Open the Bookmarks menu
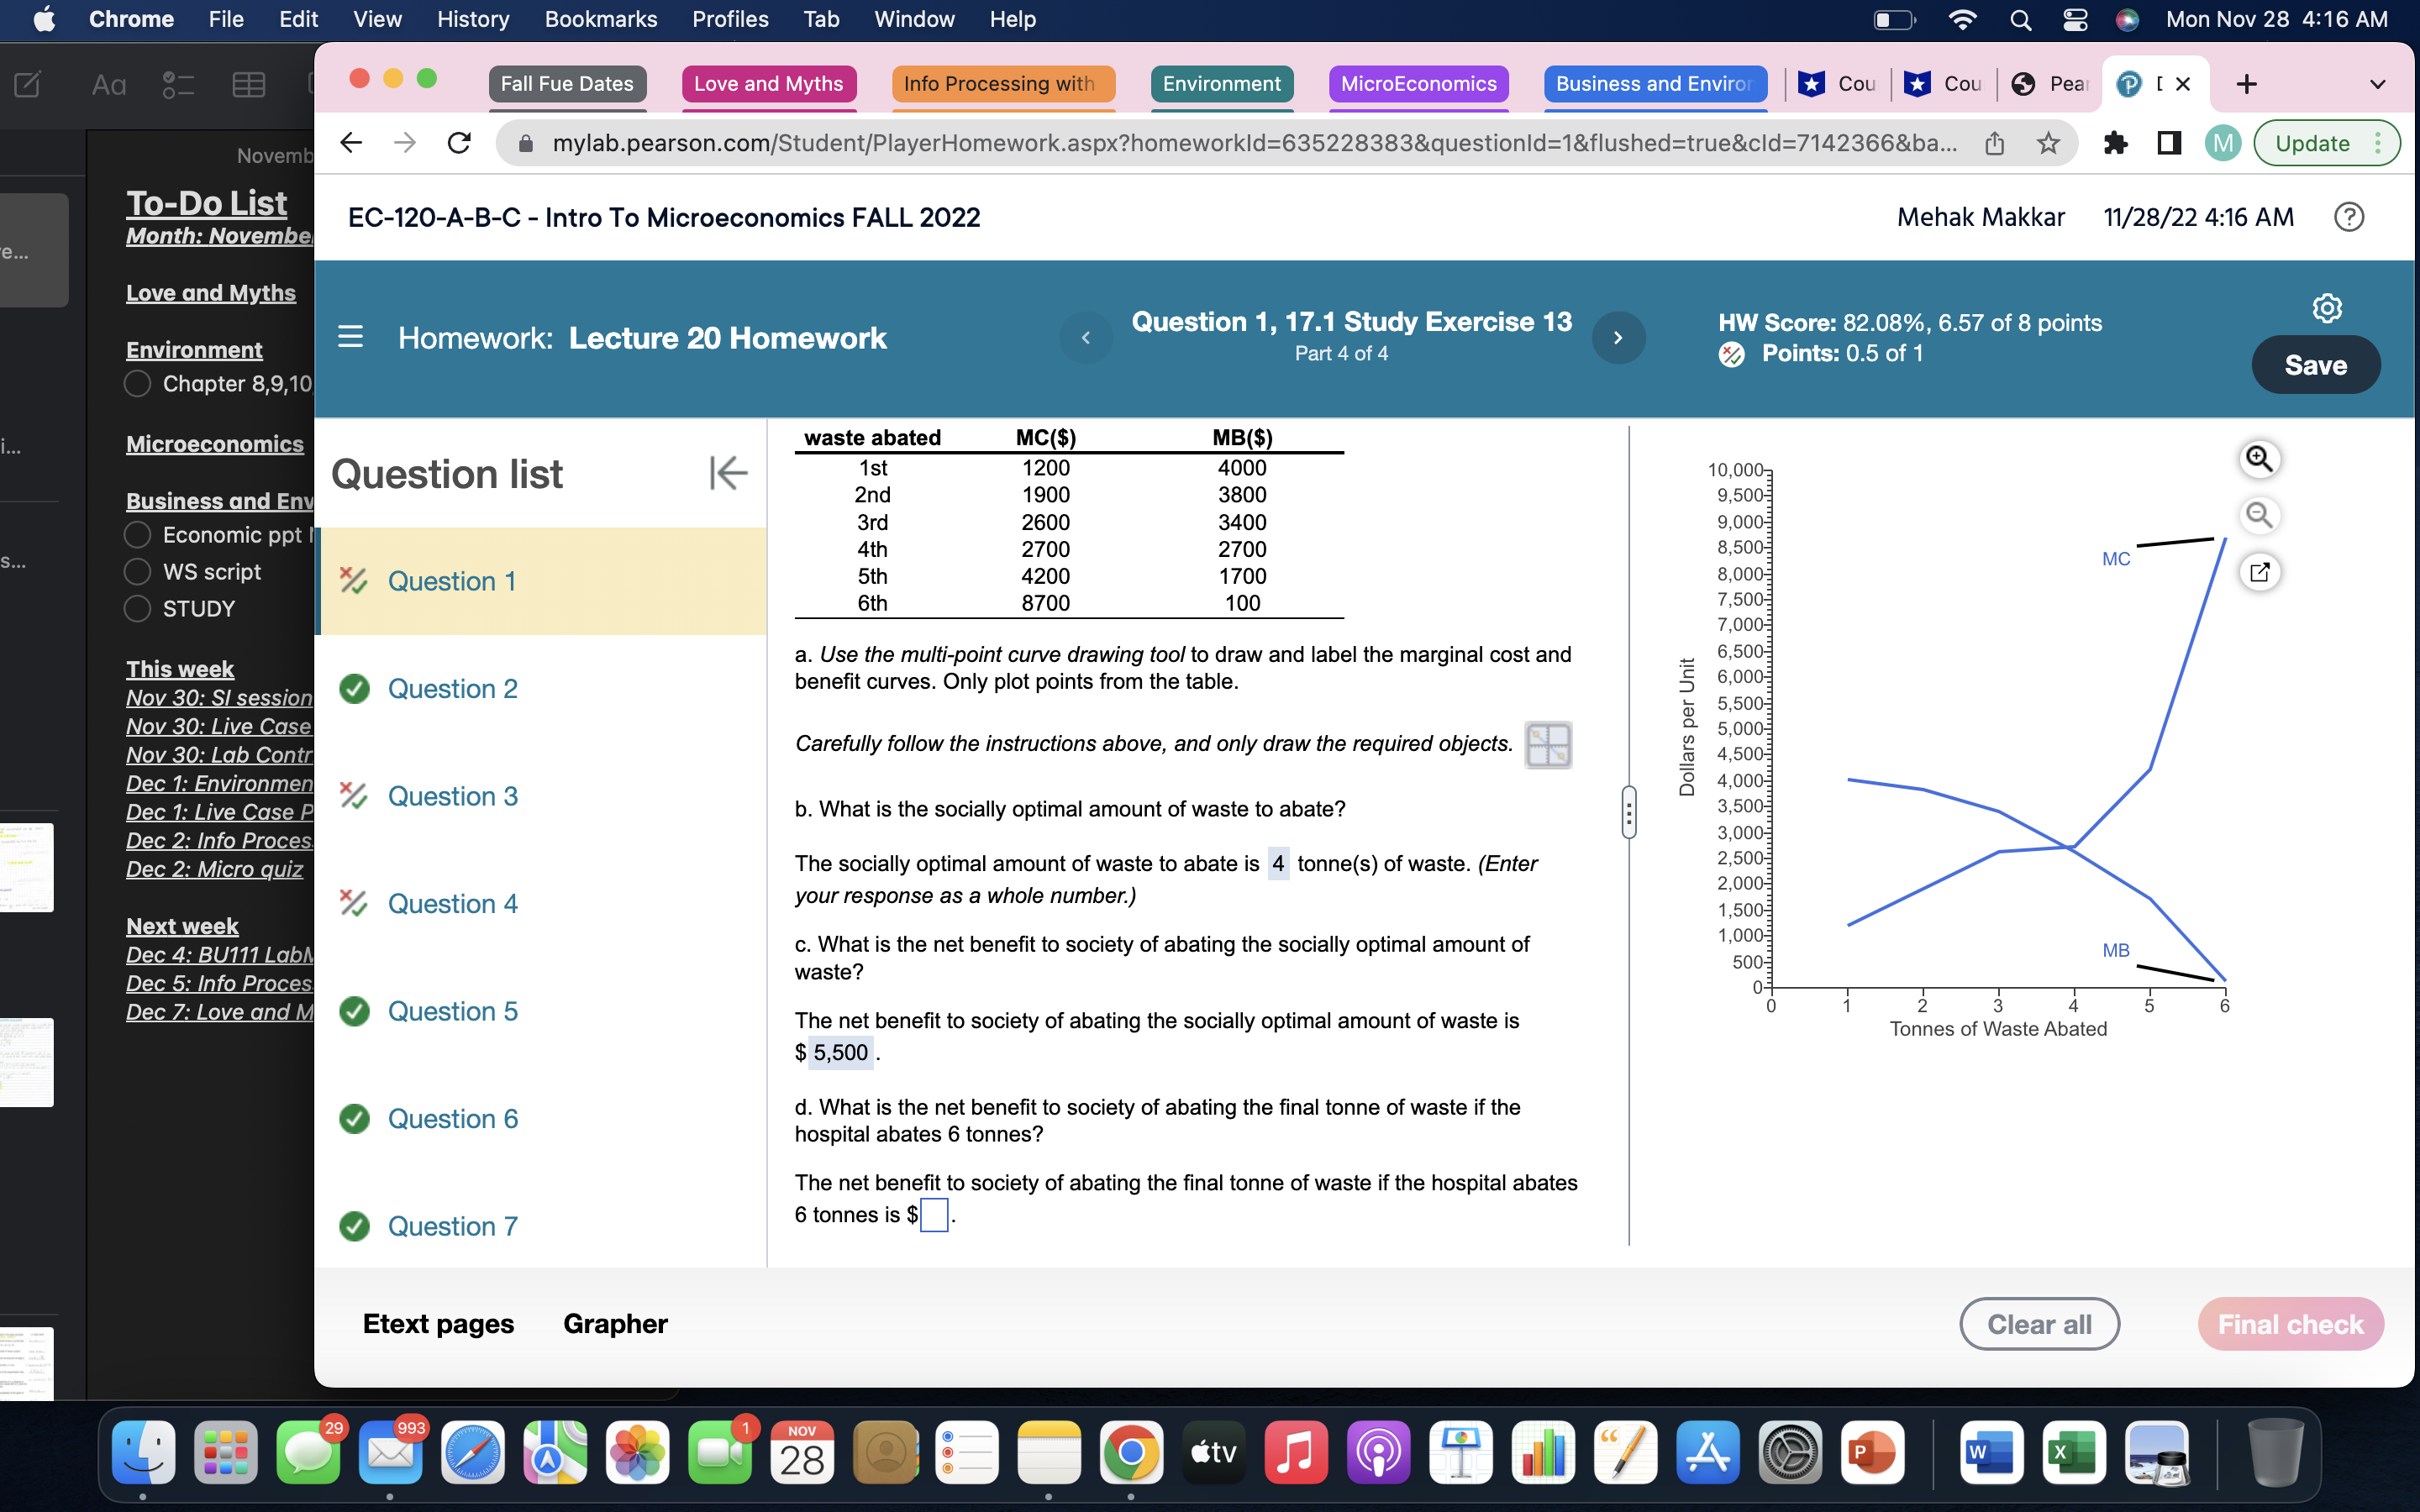The width and height of the screenshot is (2420, 1512). pos(600,19)
